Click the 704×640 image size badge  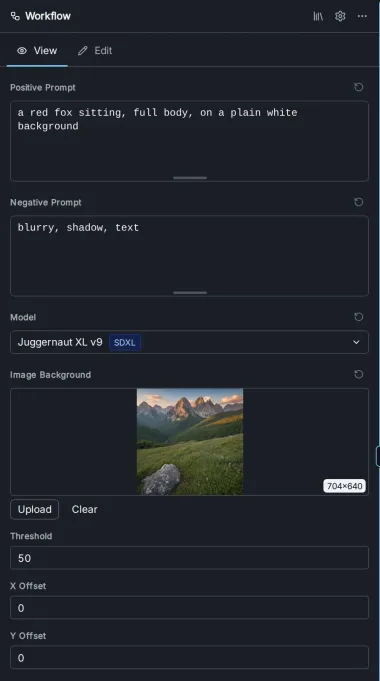coord(344,486)
